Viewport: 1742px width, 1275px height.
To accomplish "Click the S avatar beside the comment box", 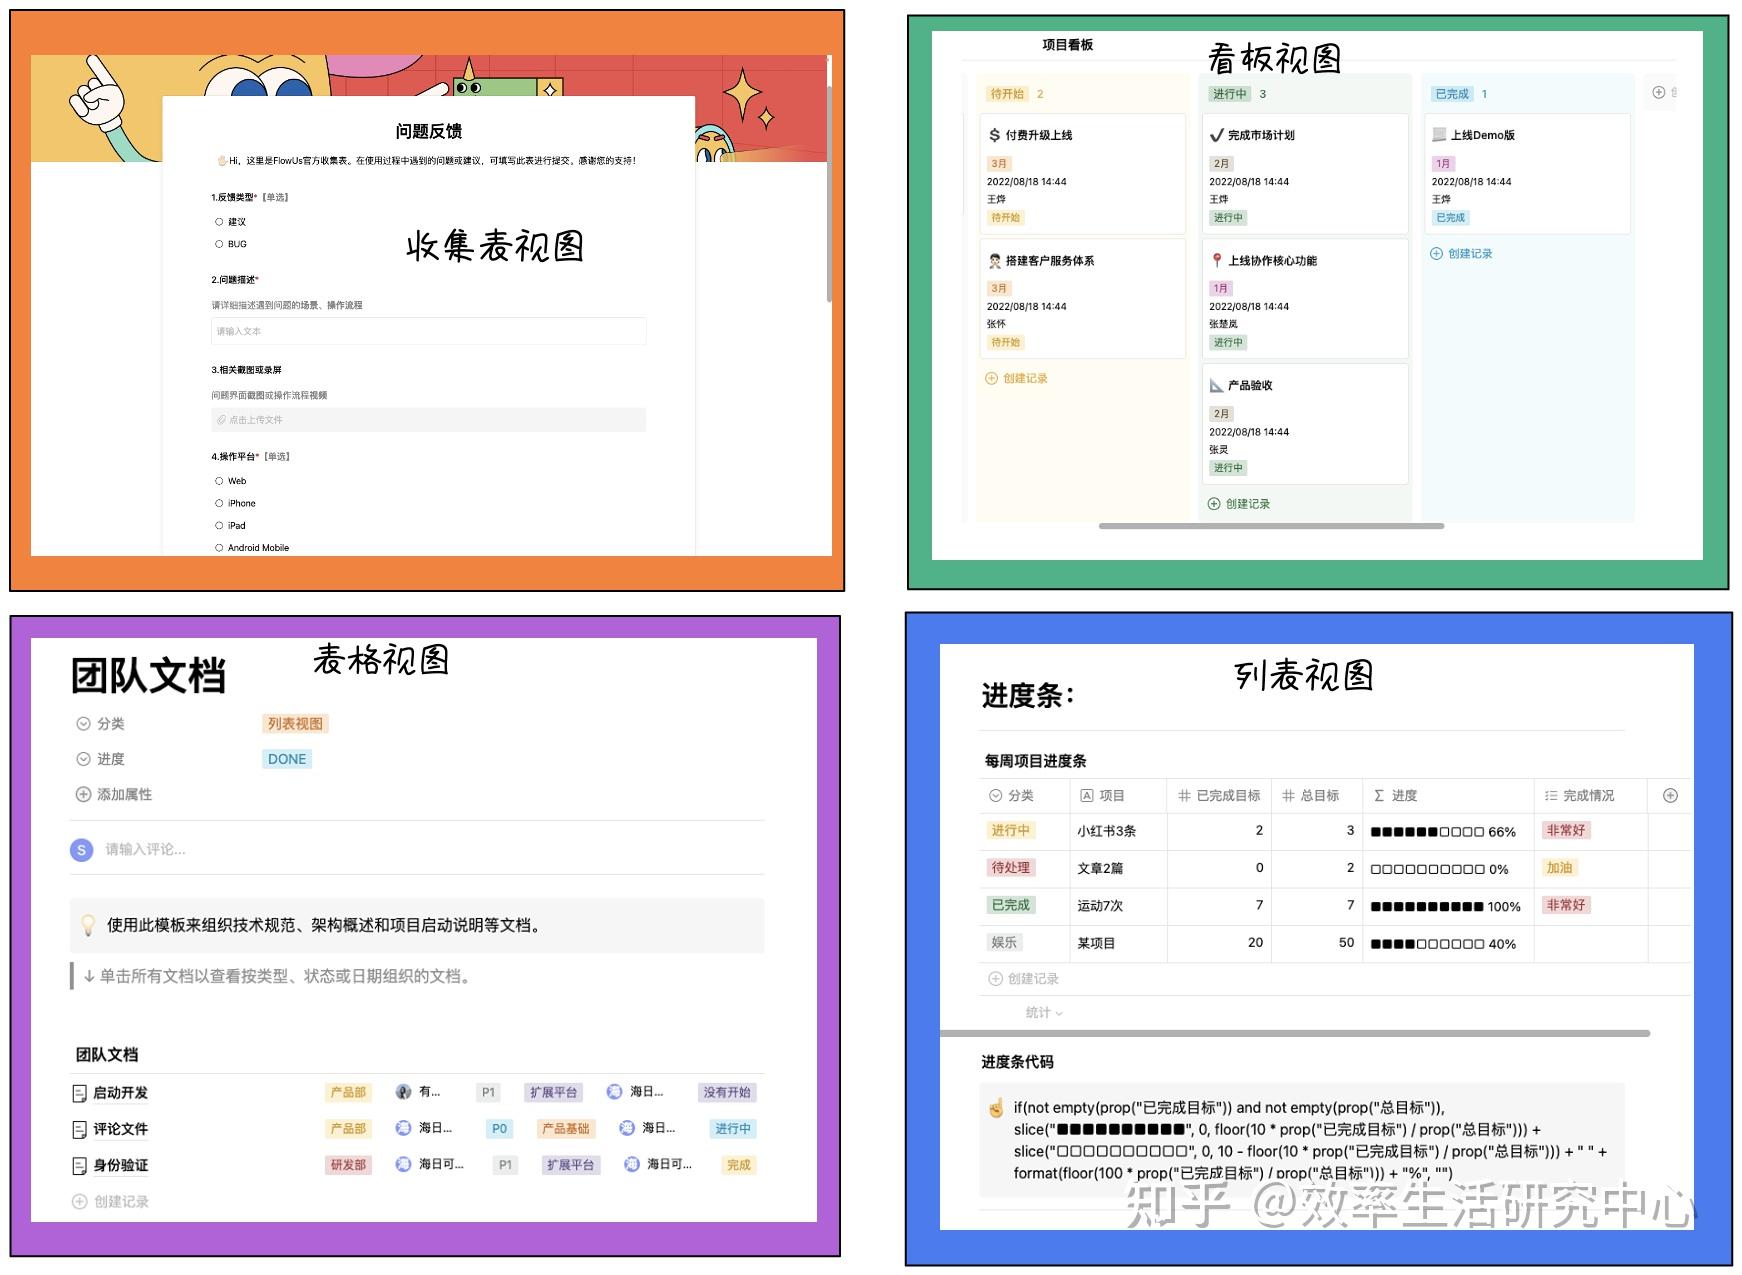I will click(x=82, y=849).
